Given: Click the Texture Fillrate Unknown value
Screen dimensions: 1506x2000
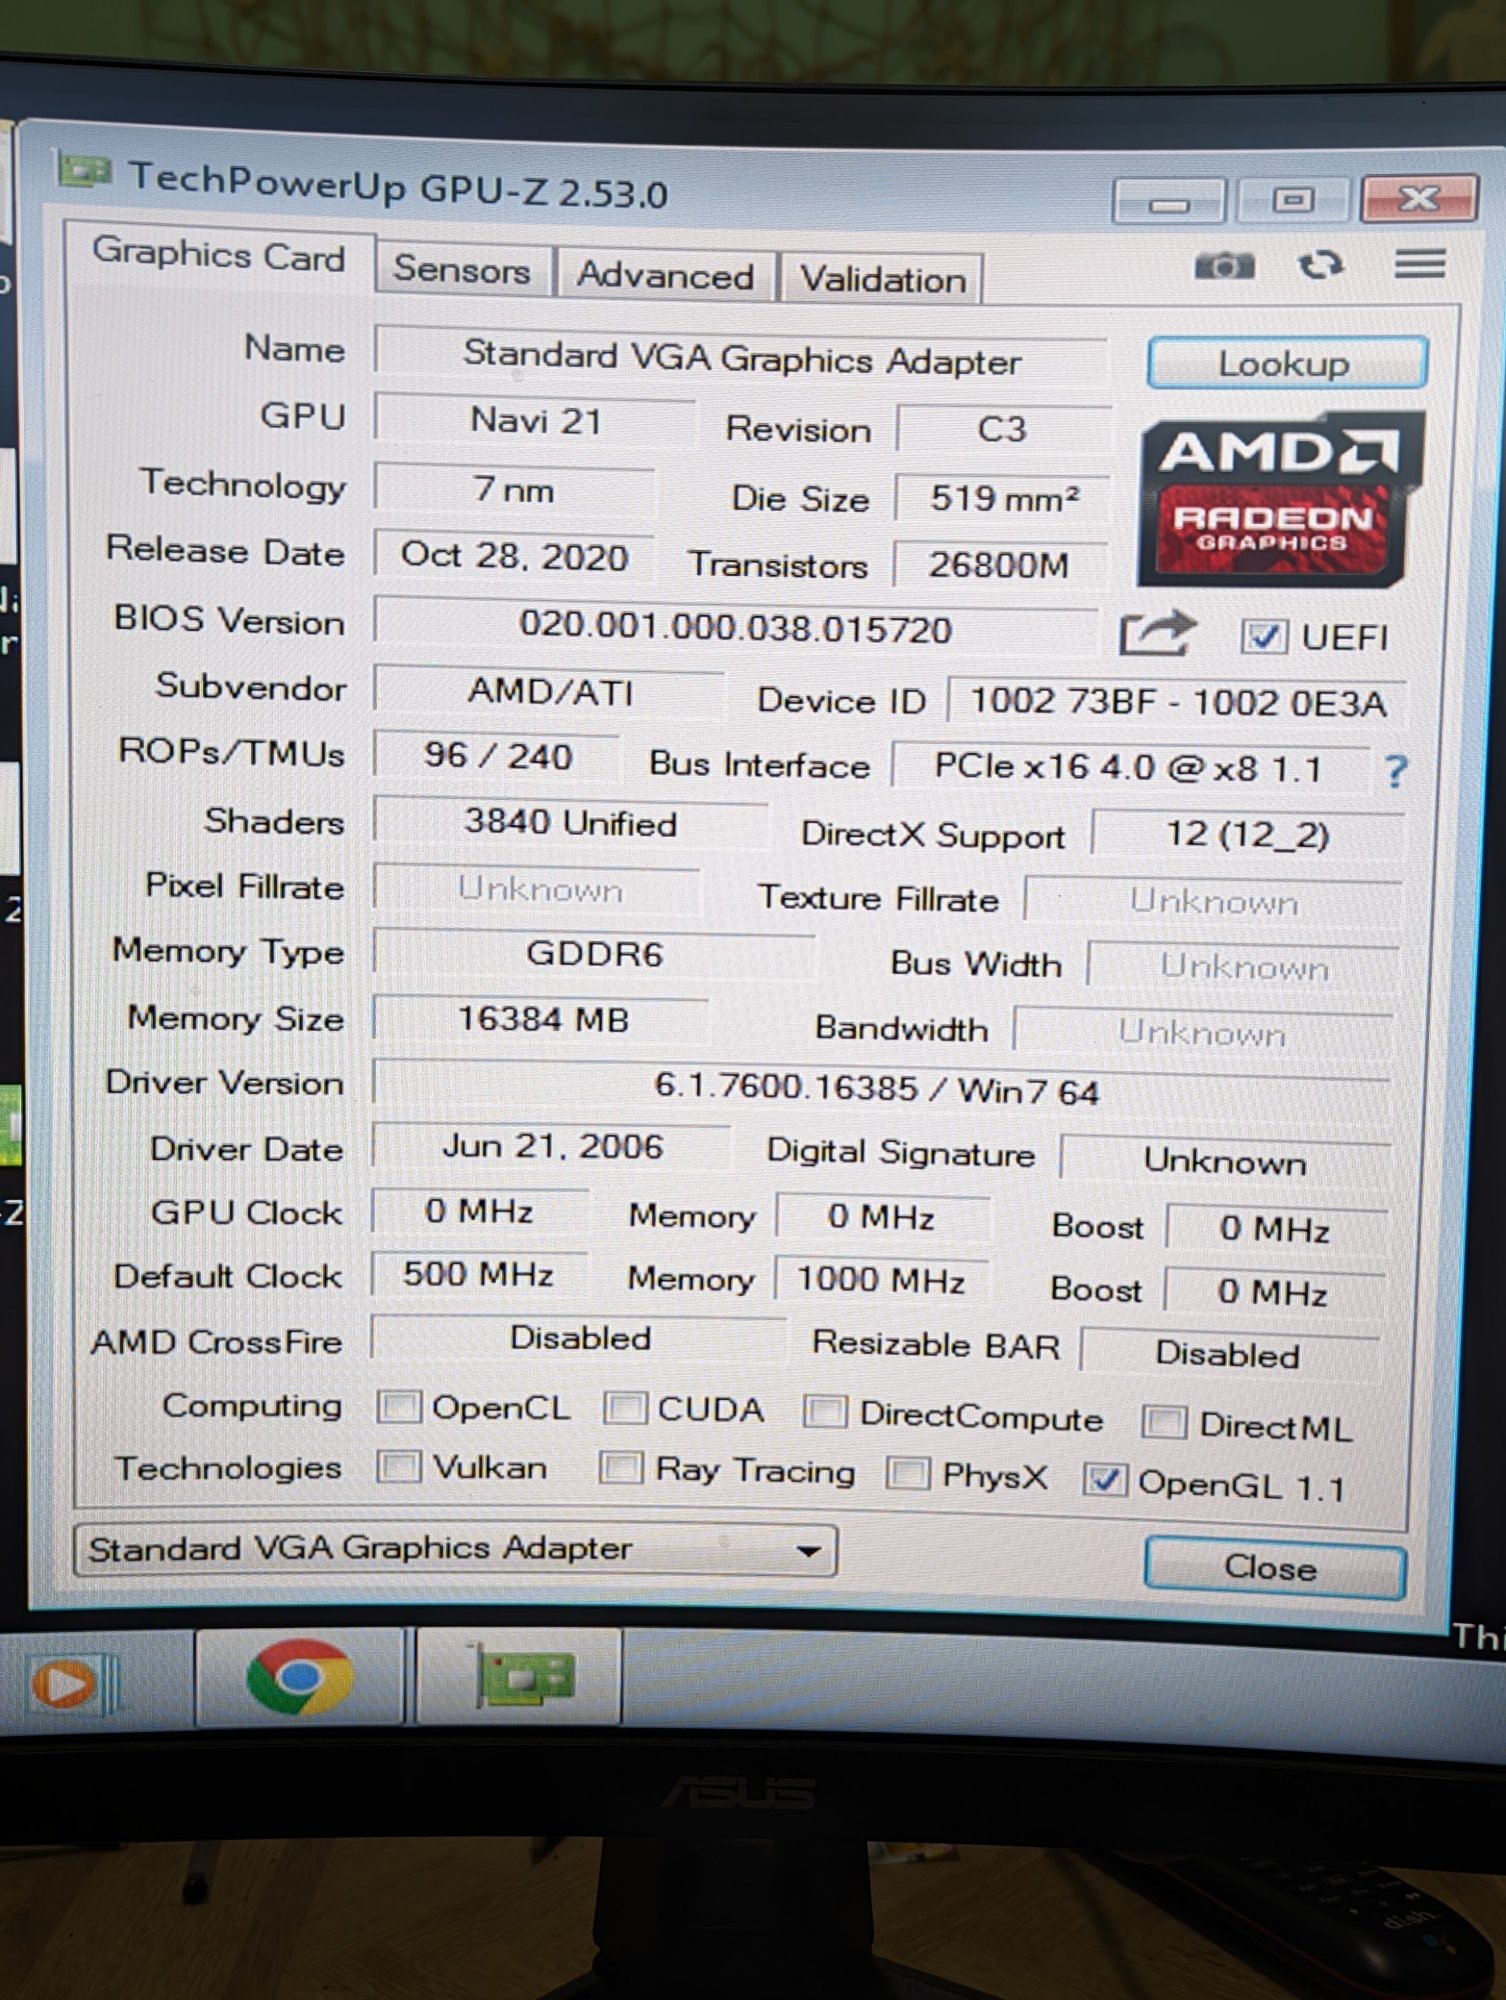Looking at the screenshot, I should 1213,902.
